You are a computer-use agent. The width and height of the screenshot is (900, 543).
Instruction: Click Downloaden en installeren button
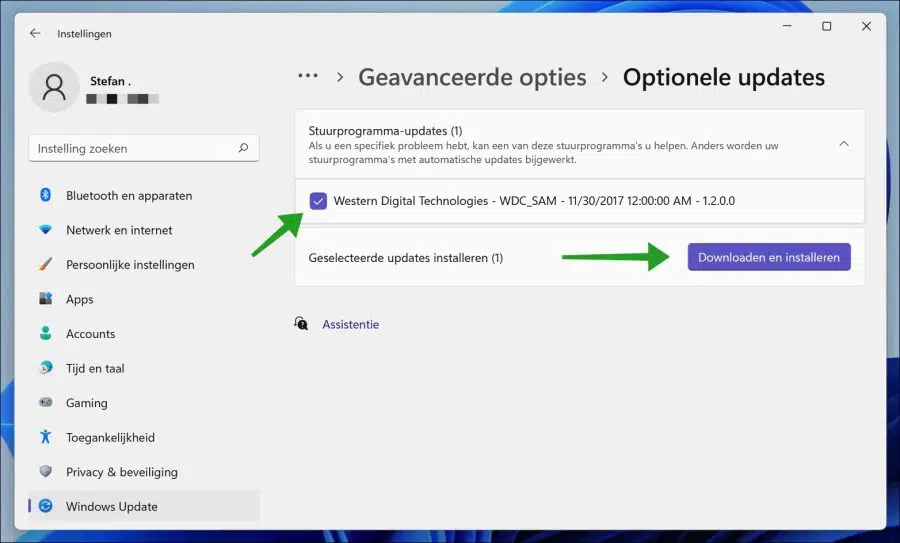769,257
